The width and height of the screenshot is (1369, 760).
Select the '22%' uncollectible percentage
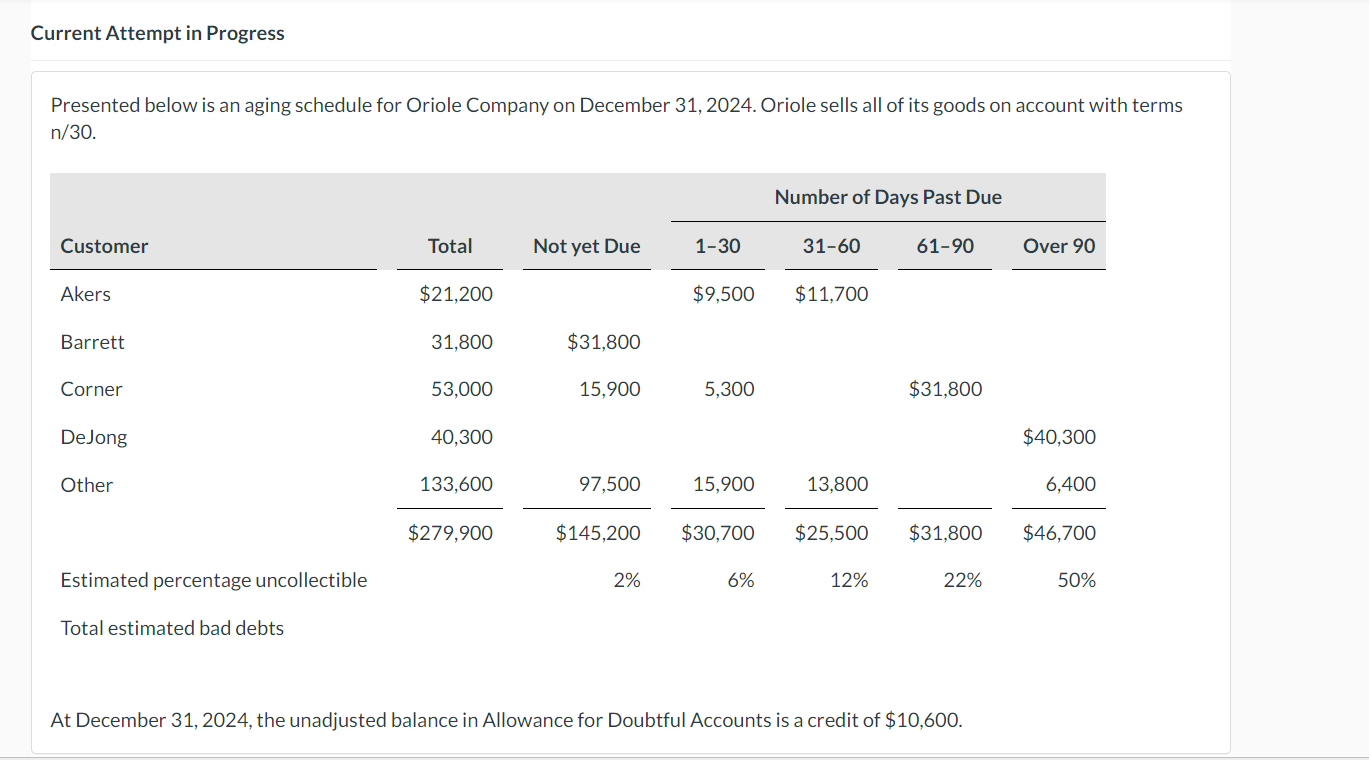[964, 580]
